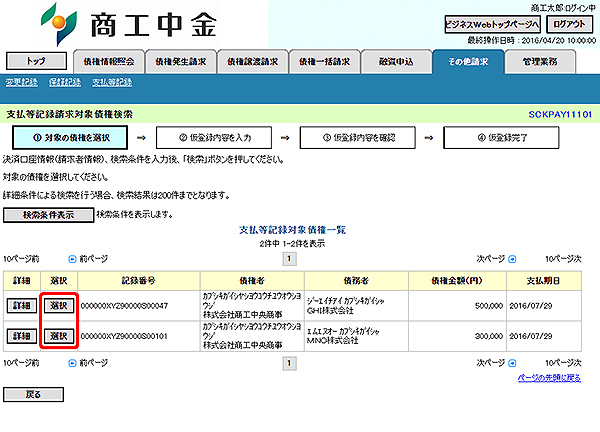Go to ビジネスWebトップページへ
The image size is (600, 432).
click(x=492, y=24)
